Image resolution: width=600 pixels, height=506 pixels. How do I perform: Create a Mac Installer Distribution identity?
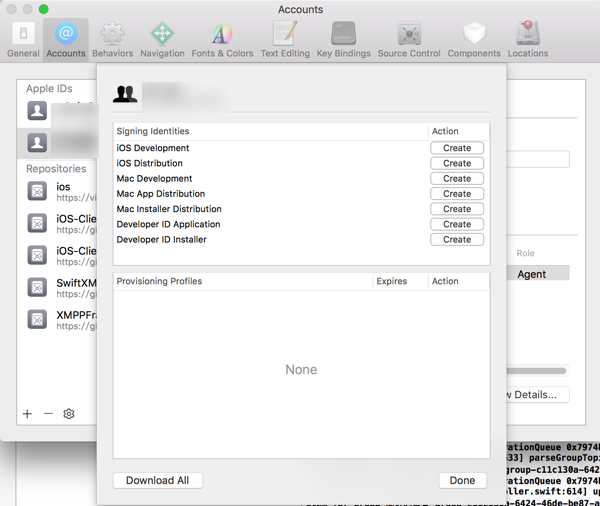(457, 209)
